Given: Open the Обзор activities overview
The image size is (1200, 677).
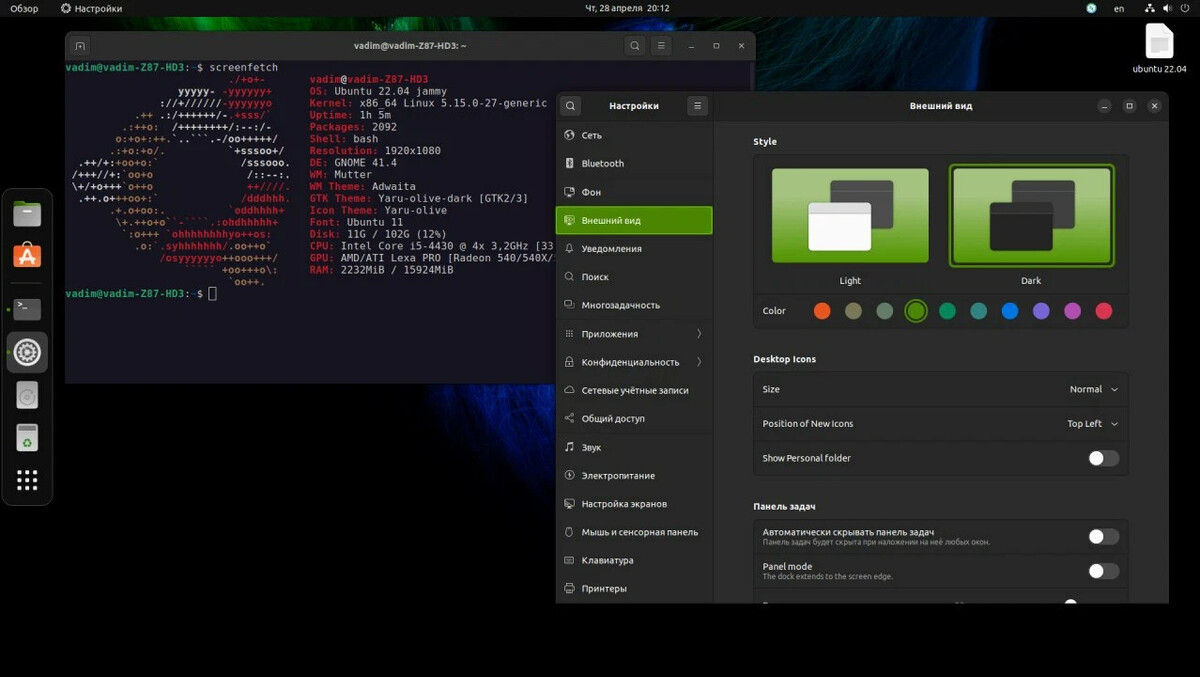Looking at the screenshot, I should click(x=24, y=8).
